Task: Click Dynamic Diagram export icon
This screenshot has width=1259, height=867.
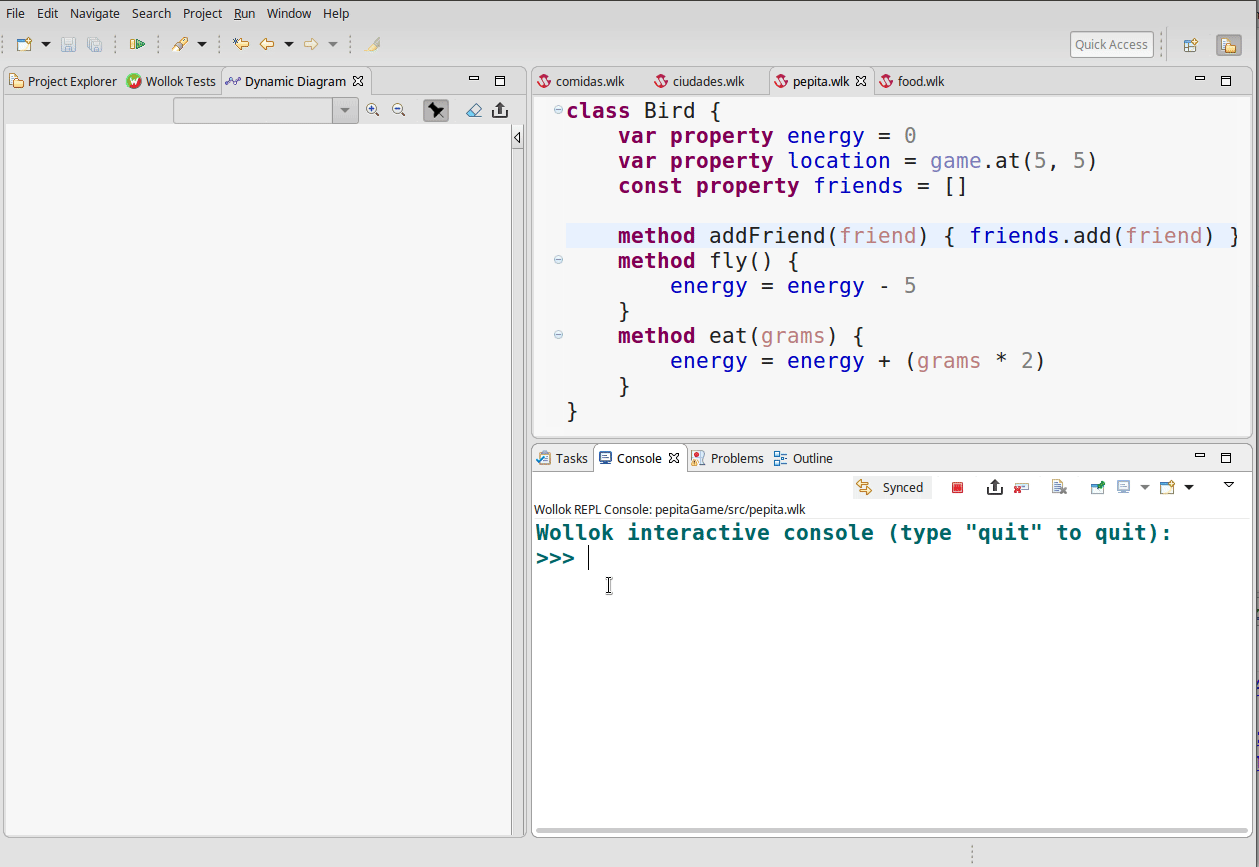Action: [x=500, y=110]
